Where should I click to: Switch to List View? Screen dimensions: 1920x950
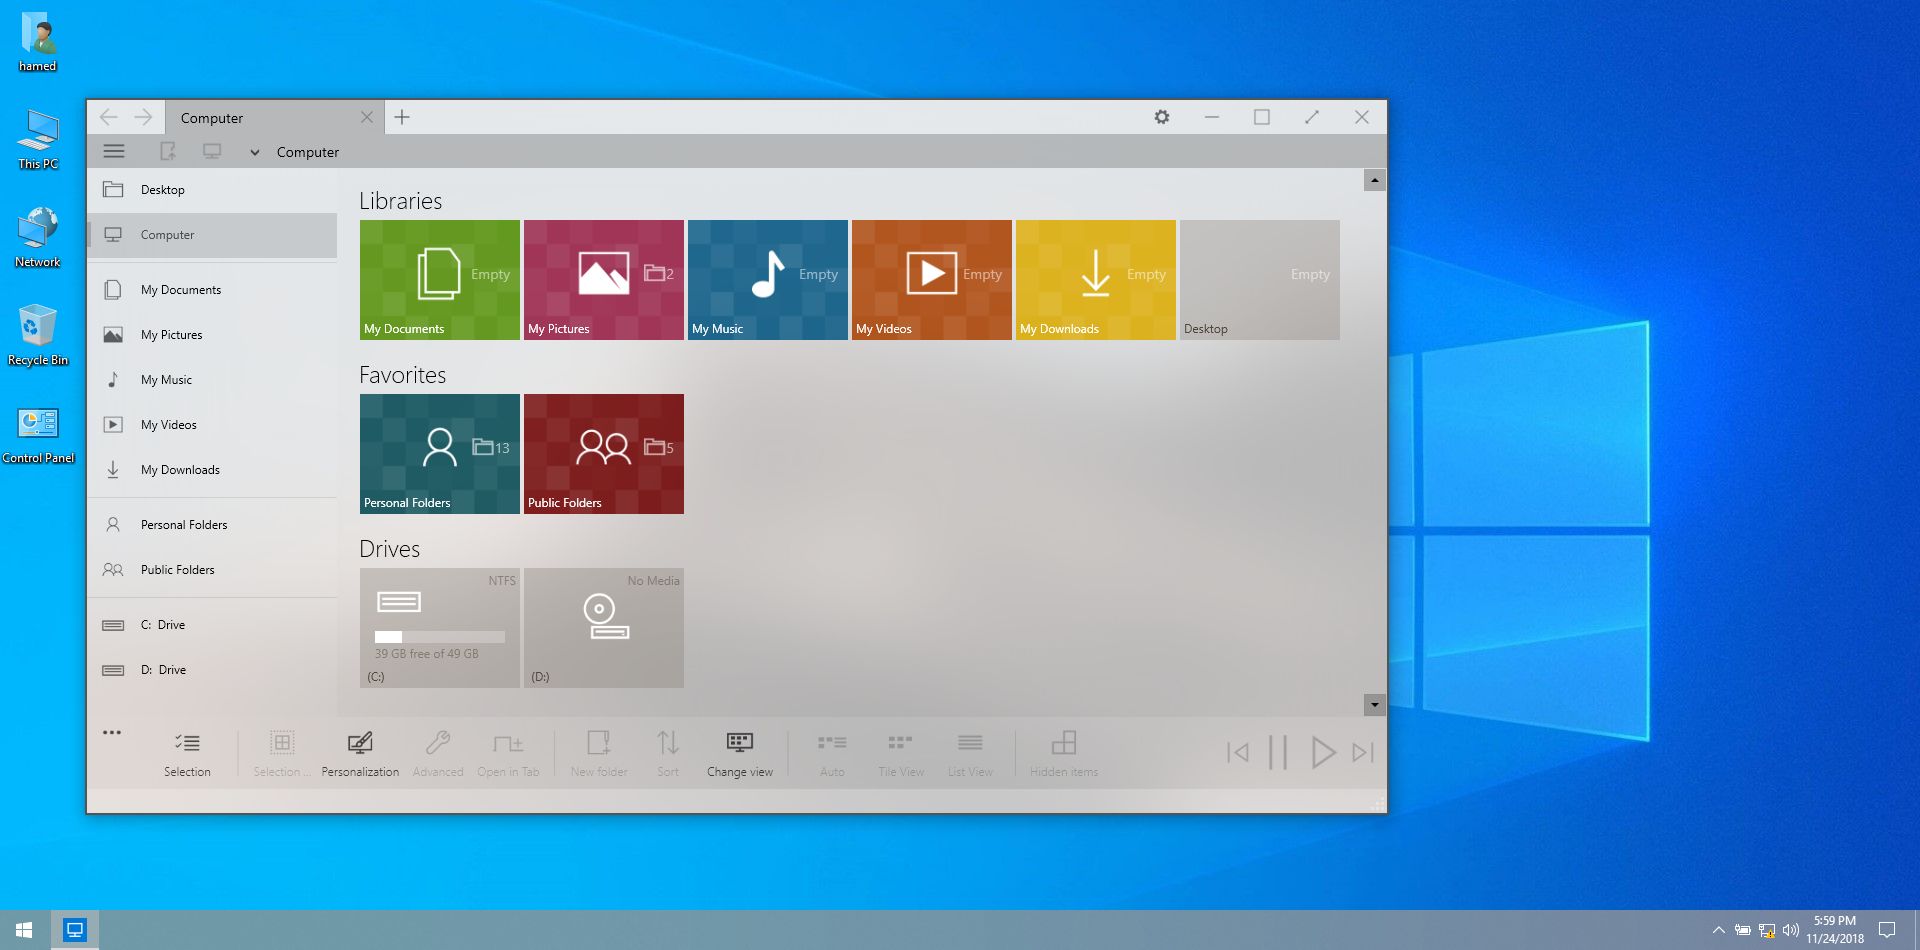point(969,750)
